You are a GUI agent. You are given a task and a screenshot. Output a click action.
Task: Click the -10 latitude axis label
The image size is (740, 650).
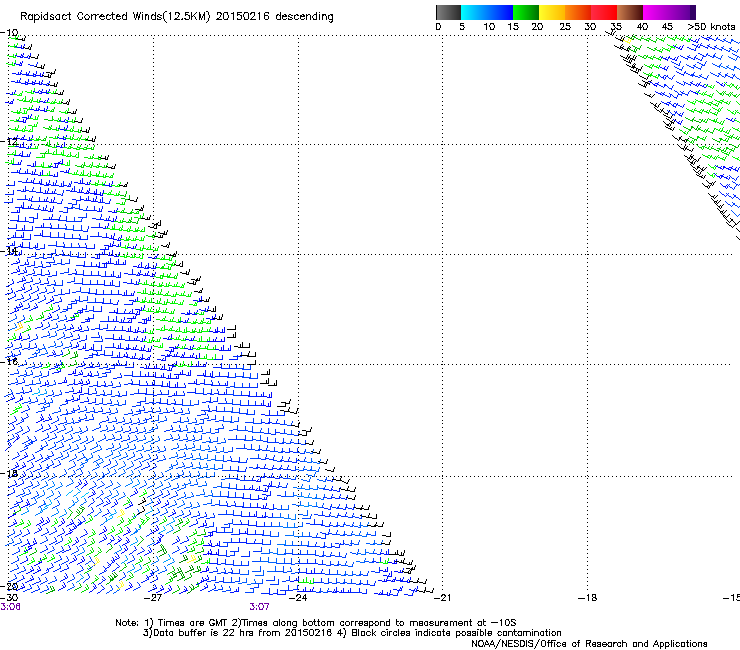pyautogui.click(x=10, y=33)
